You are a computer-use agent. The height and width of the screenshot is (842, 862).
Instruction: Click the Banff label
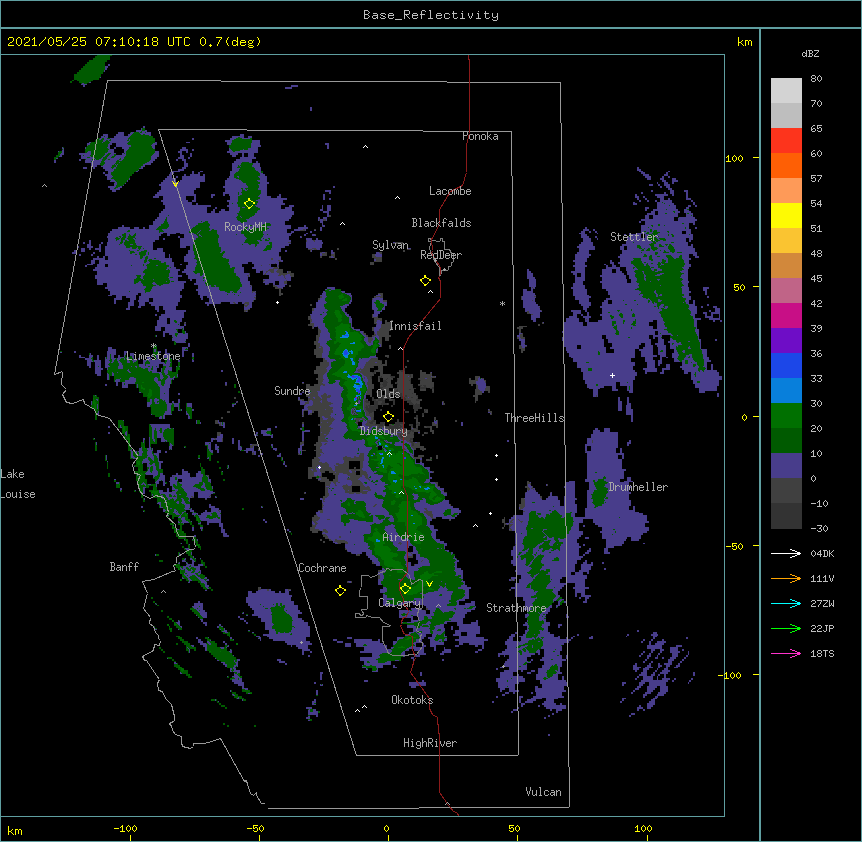[x=124, y=567]
